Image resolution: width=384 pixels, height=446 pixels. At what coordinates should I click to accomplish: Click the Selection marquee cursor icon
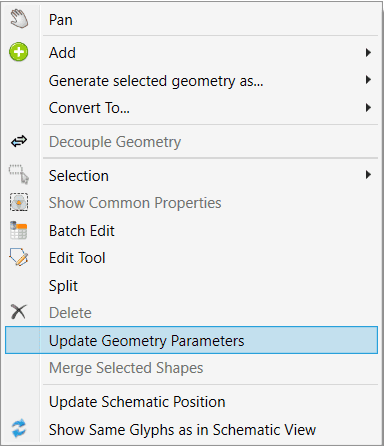19,174
